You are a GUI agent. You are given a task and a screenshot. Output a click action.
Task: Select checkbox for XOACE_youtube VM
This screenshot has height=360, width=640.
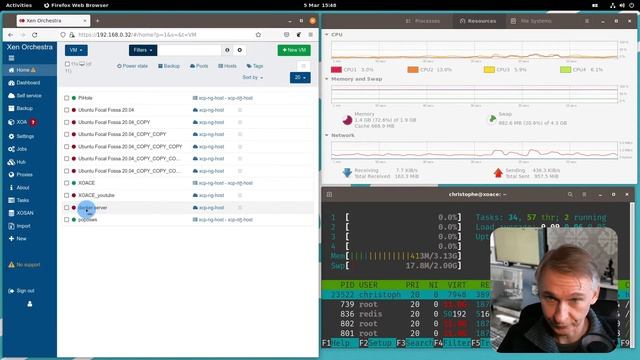coord(67,195)
